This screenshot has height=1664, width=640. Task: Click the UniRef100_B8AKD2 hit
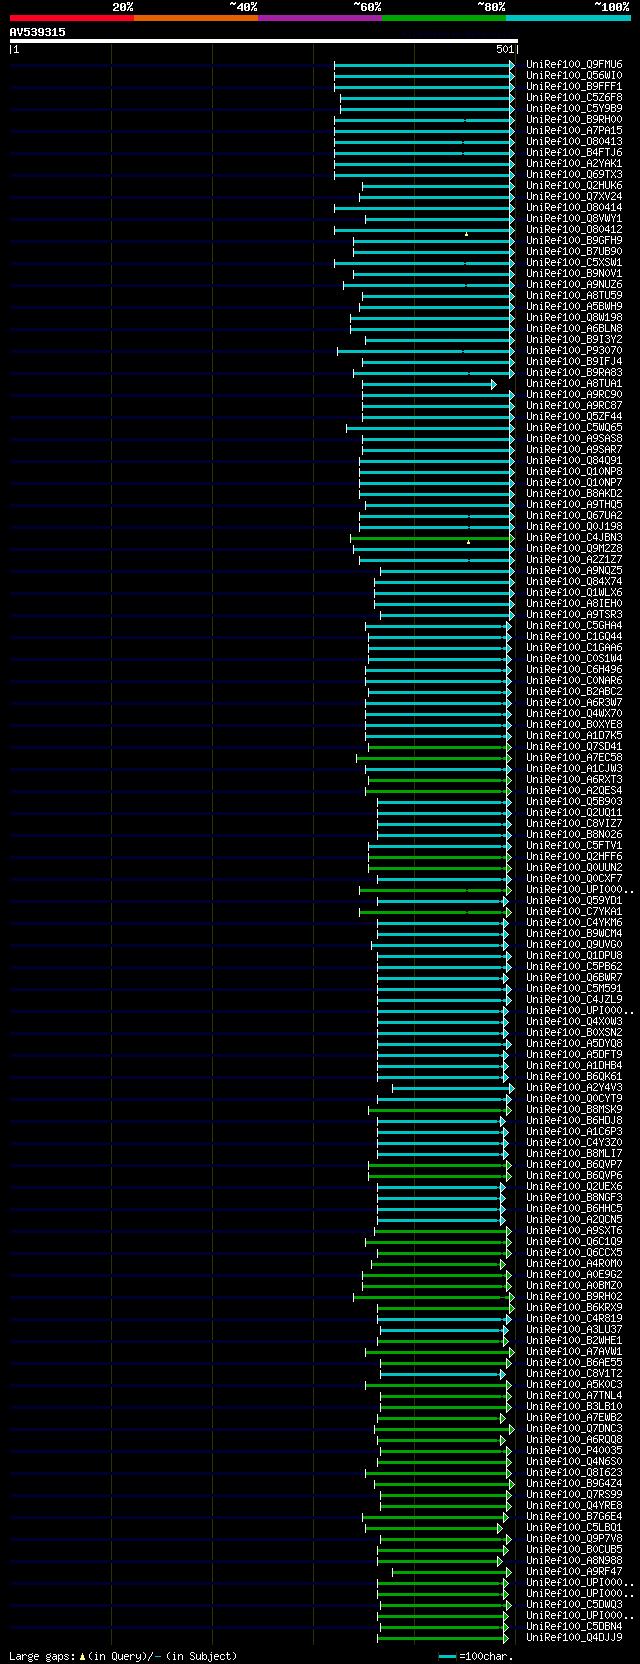point(574,493)
